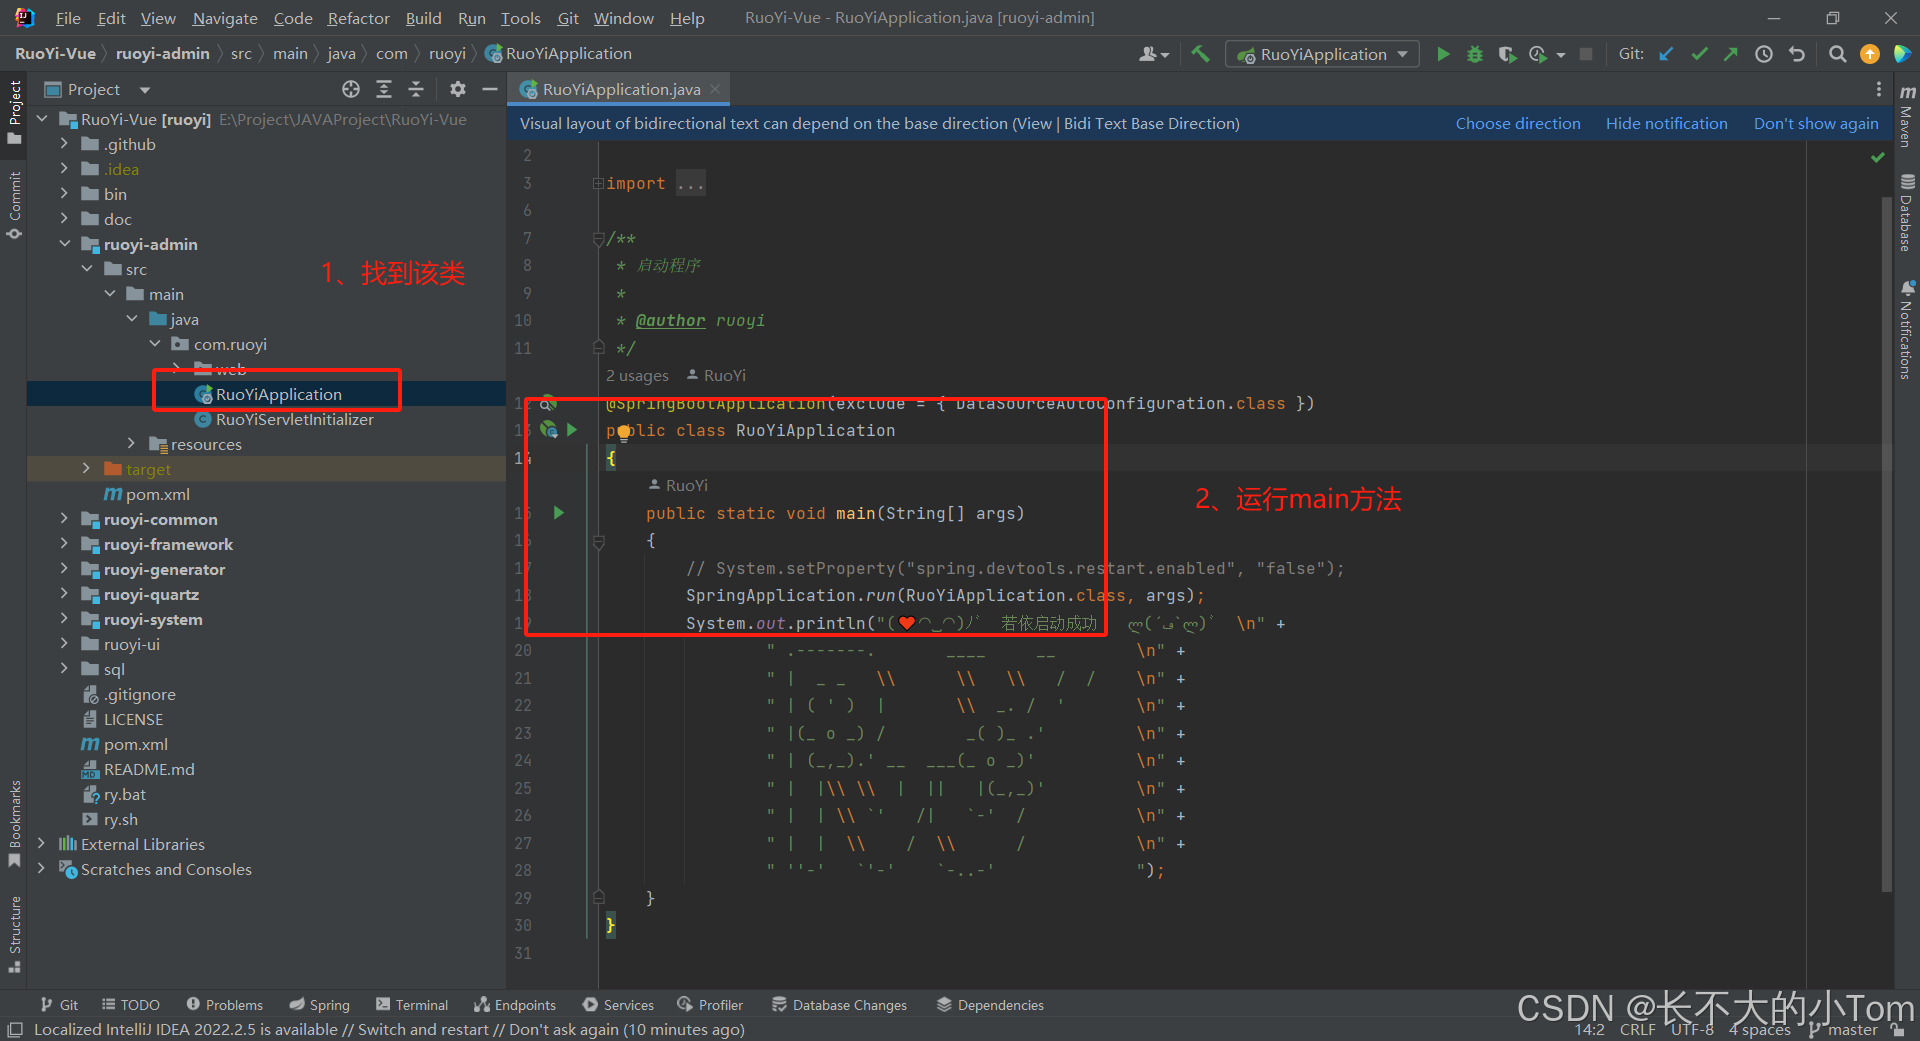Click UTF-8 encoding in status bar

[x=1692, y=1030]
